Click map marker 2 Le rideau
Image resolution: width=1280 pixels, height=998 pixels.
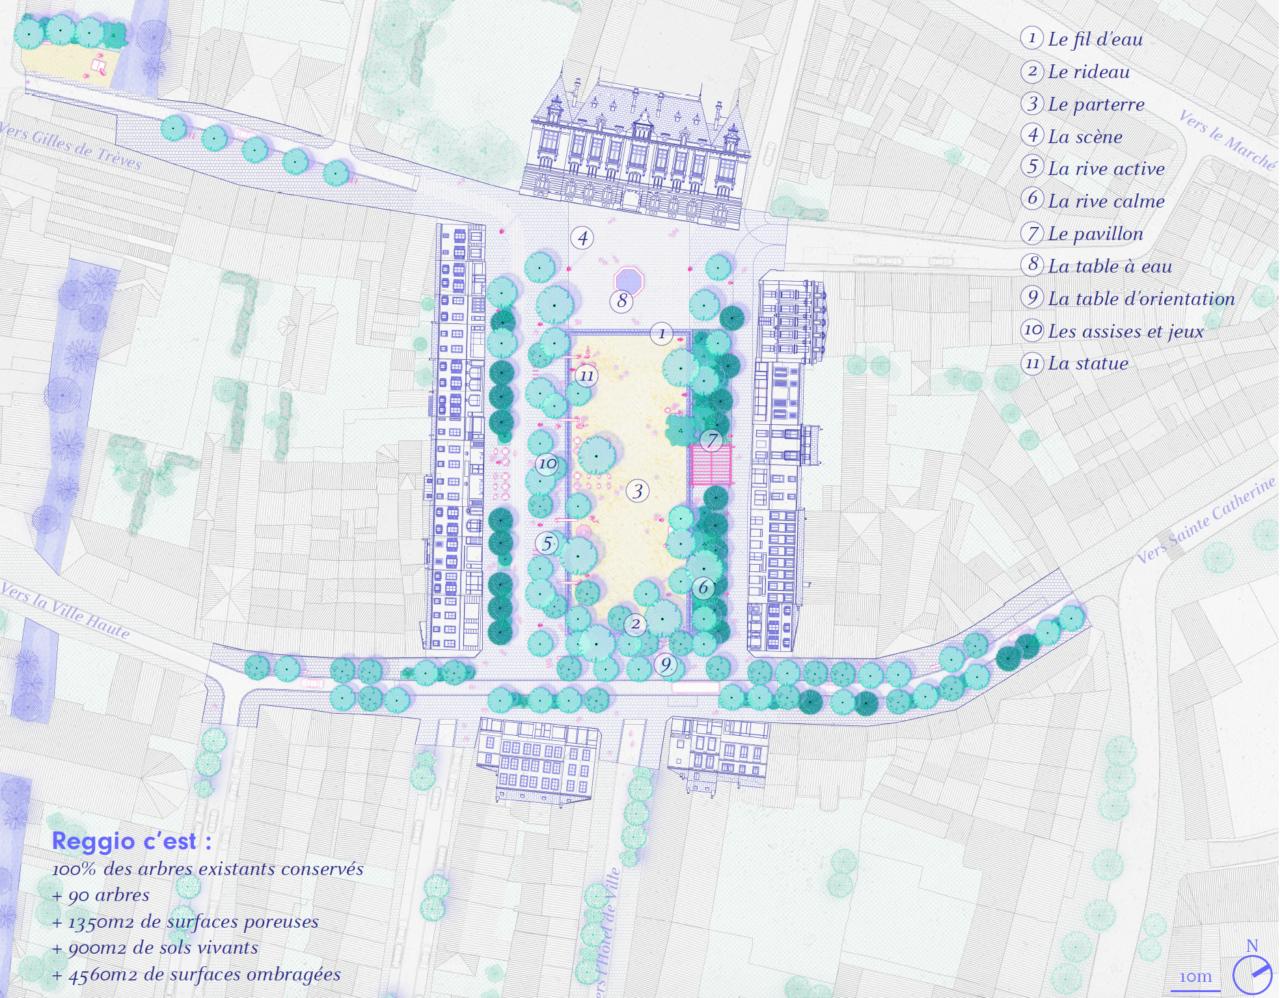(x=635, y=624)
